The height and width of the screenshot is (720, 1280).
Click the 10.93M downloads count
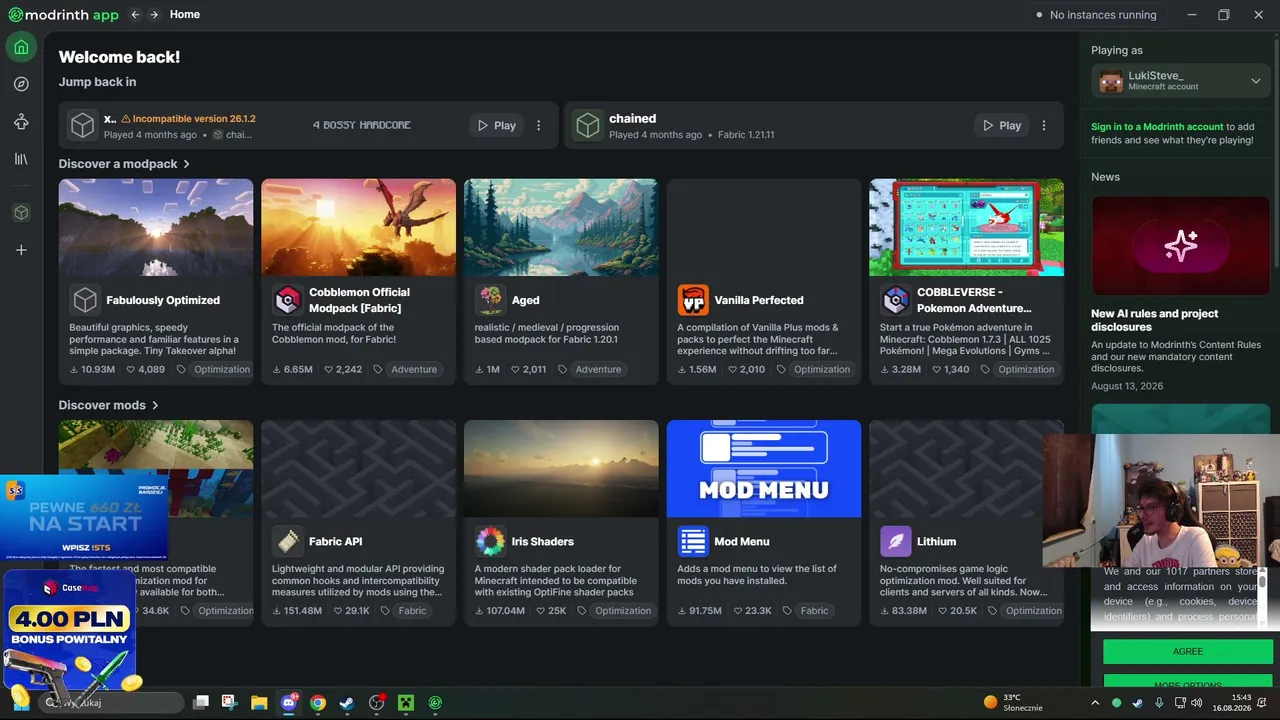(93, 369)
